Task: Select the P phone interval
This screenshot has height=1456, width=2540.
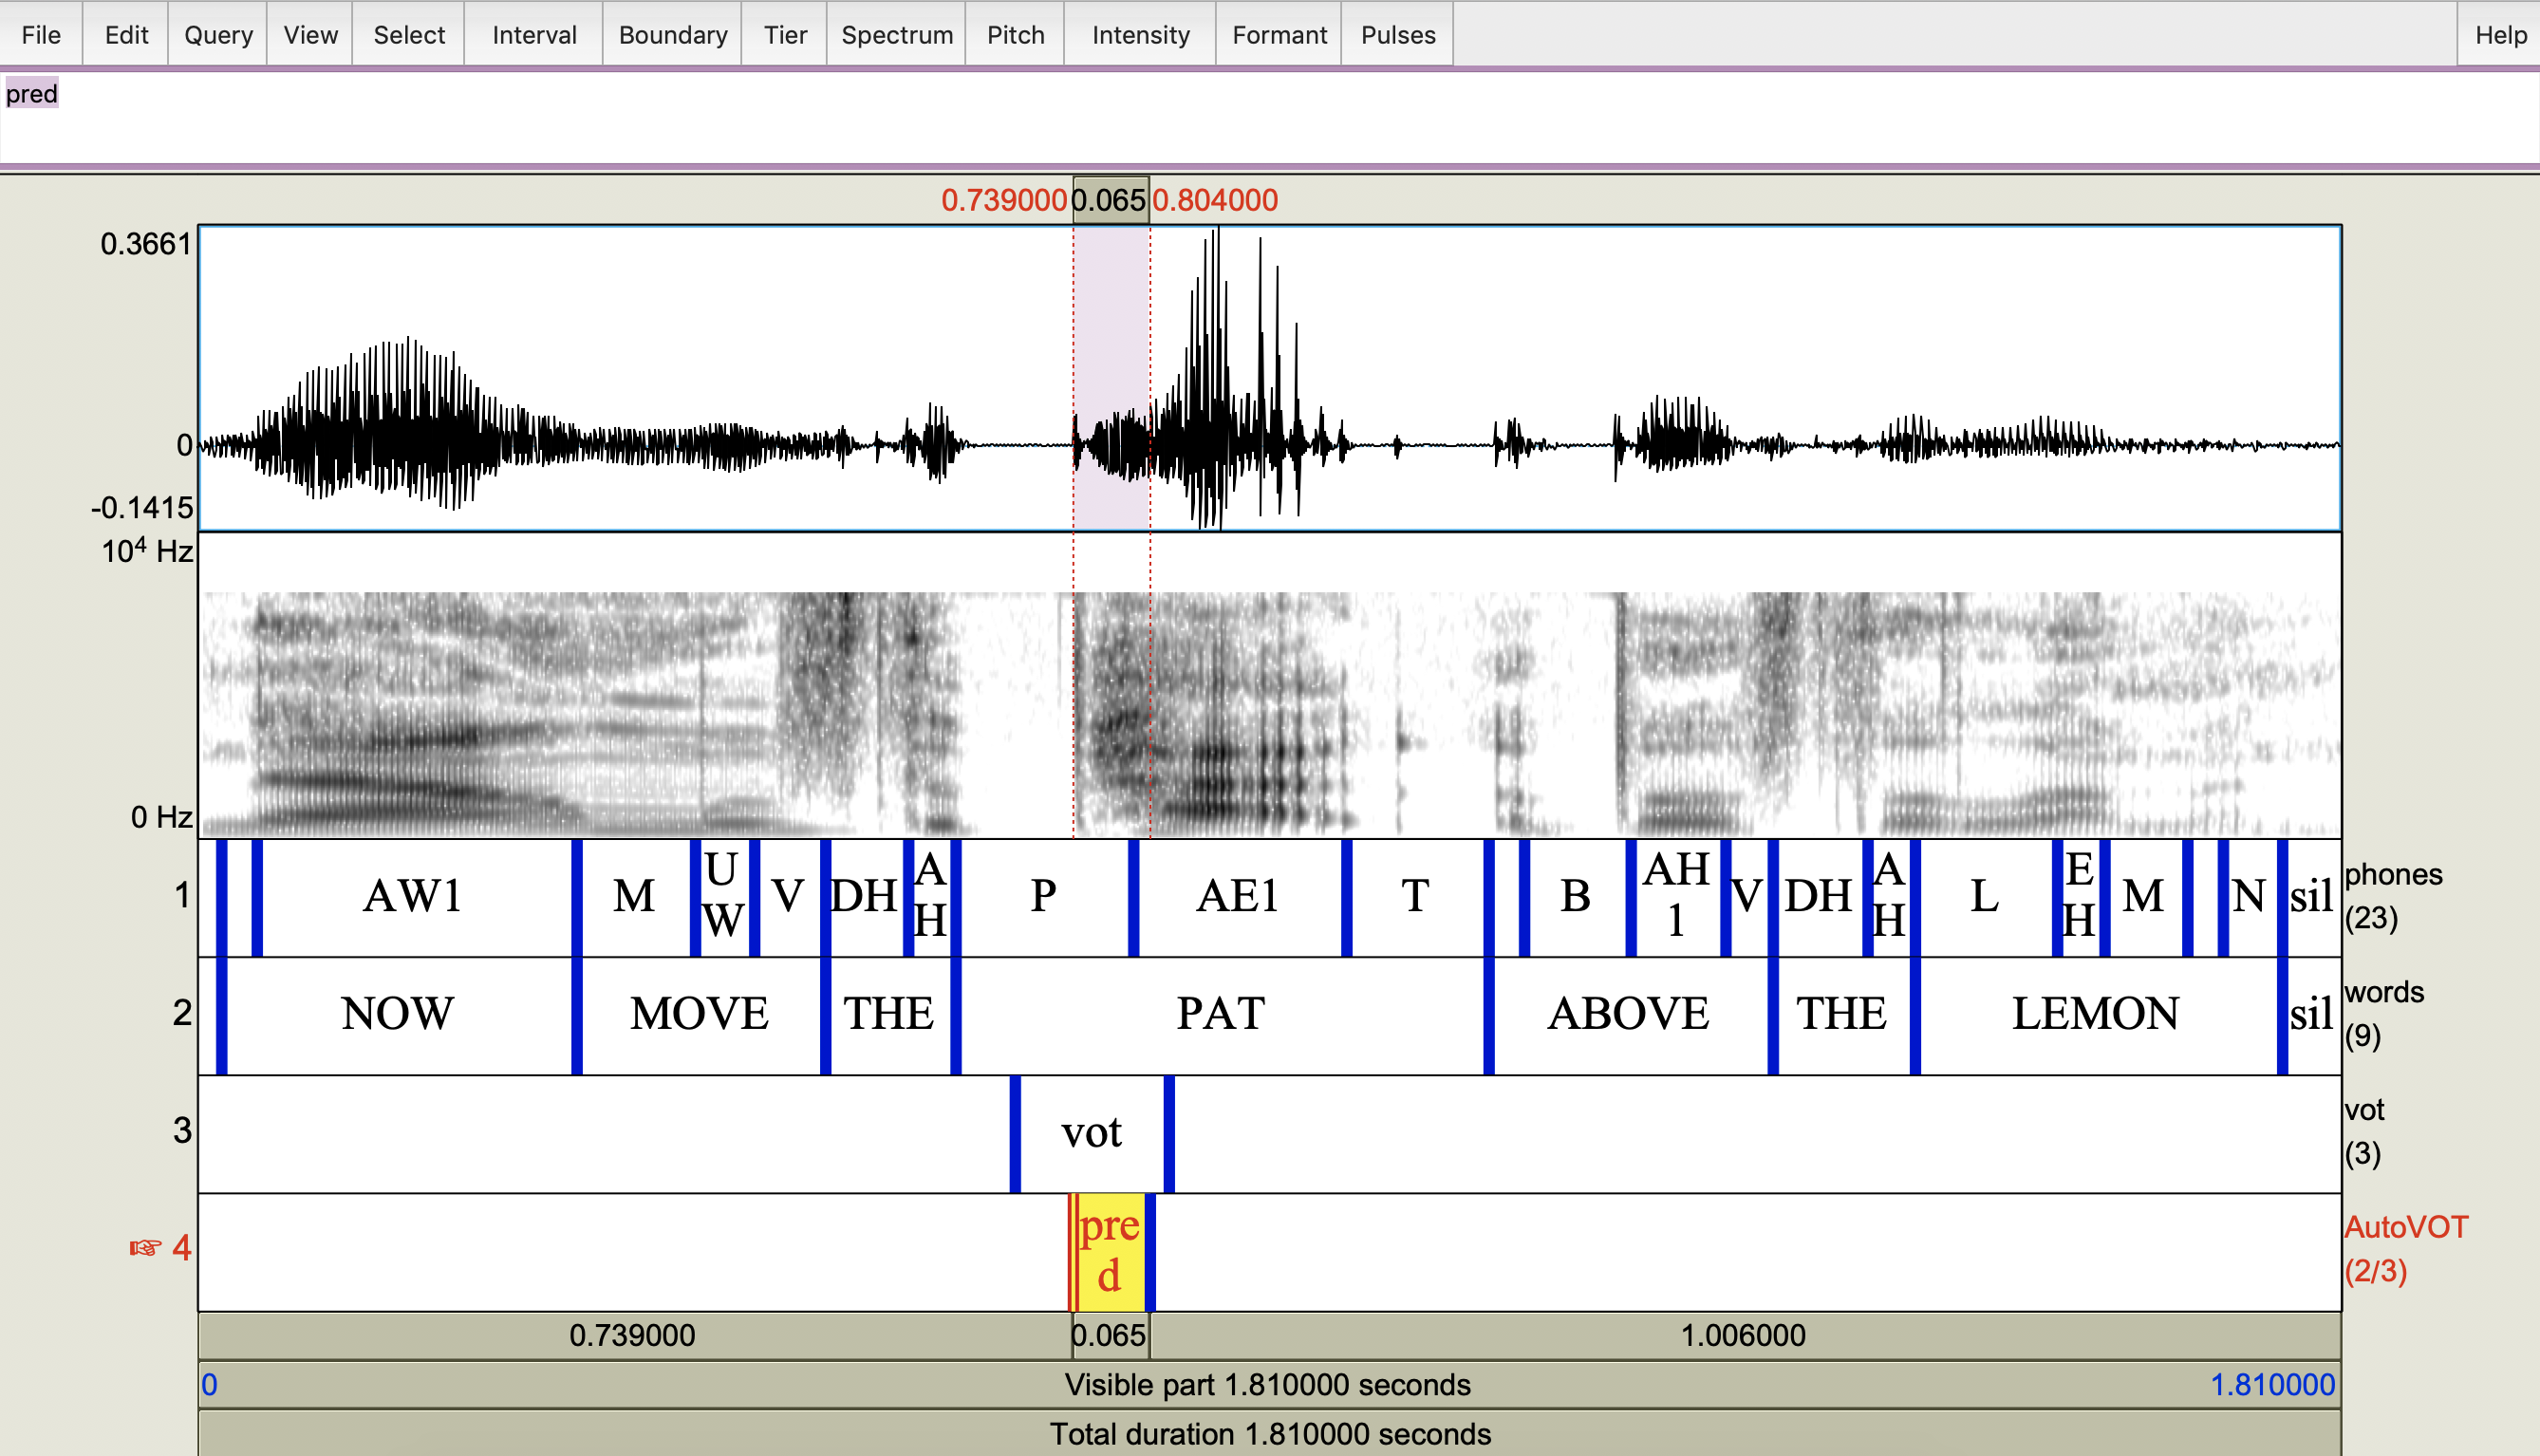Action: click(1044, 897)
